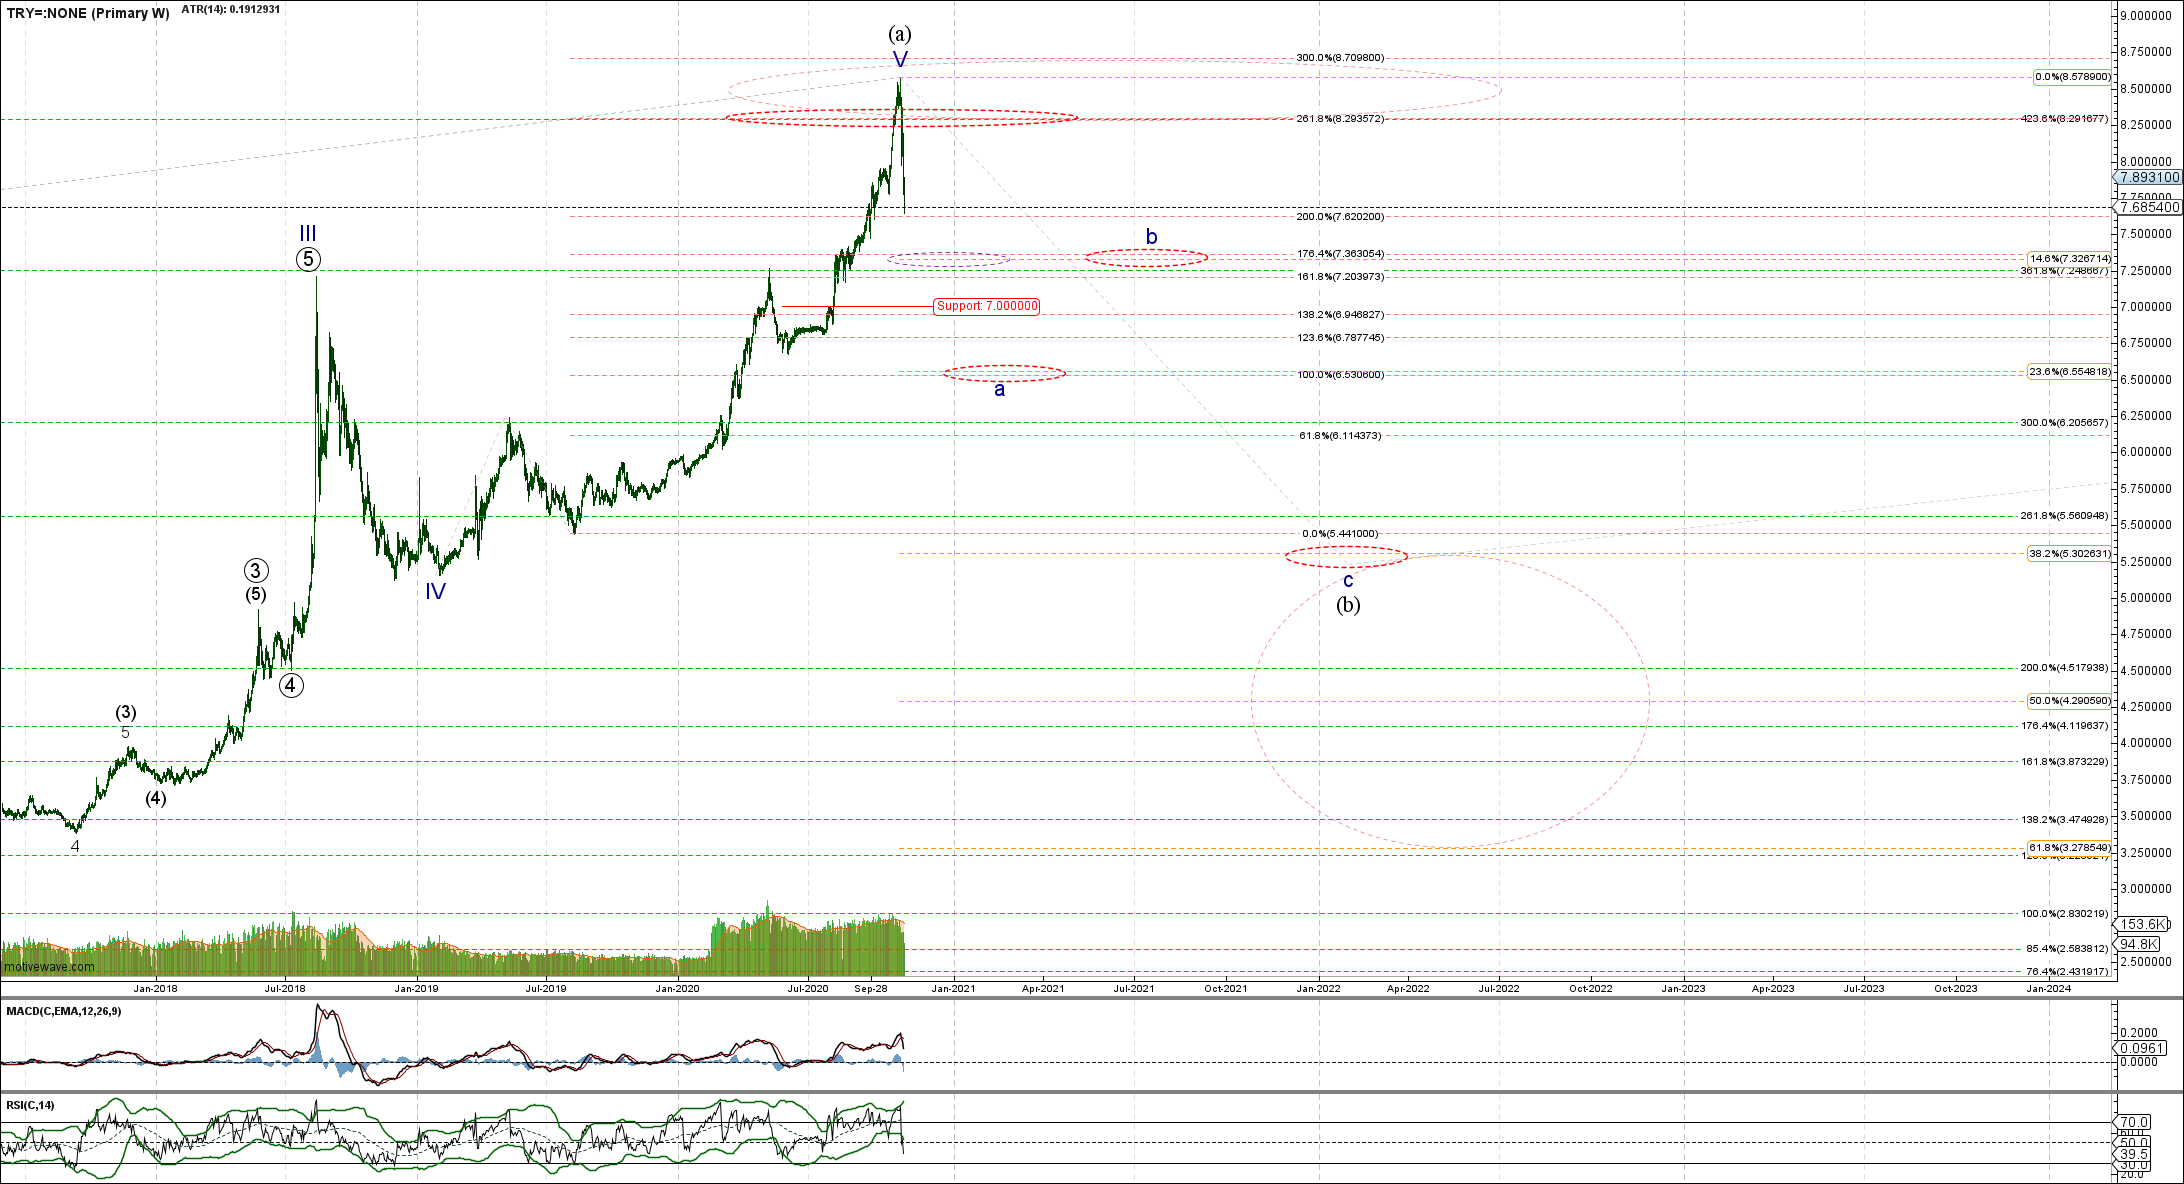Select the red ellipse above blue a

(1004, 373)
